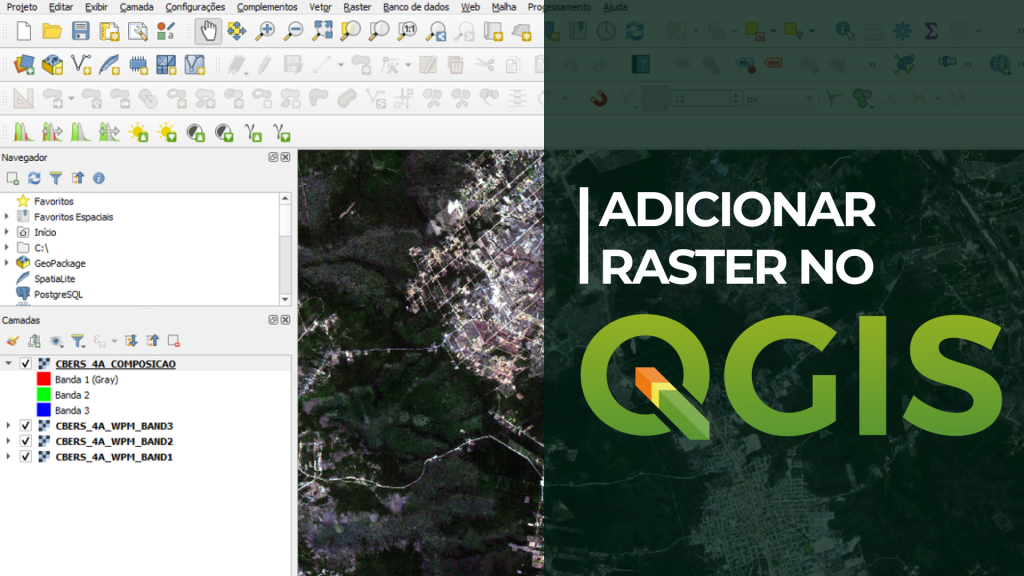The height and width of the screenshot is (576, 1024).
Task: Open the Raster menu
Action: pos(356,7)
